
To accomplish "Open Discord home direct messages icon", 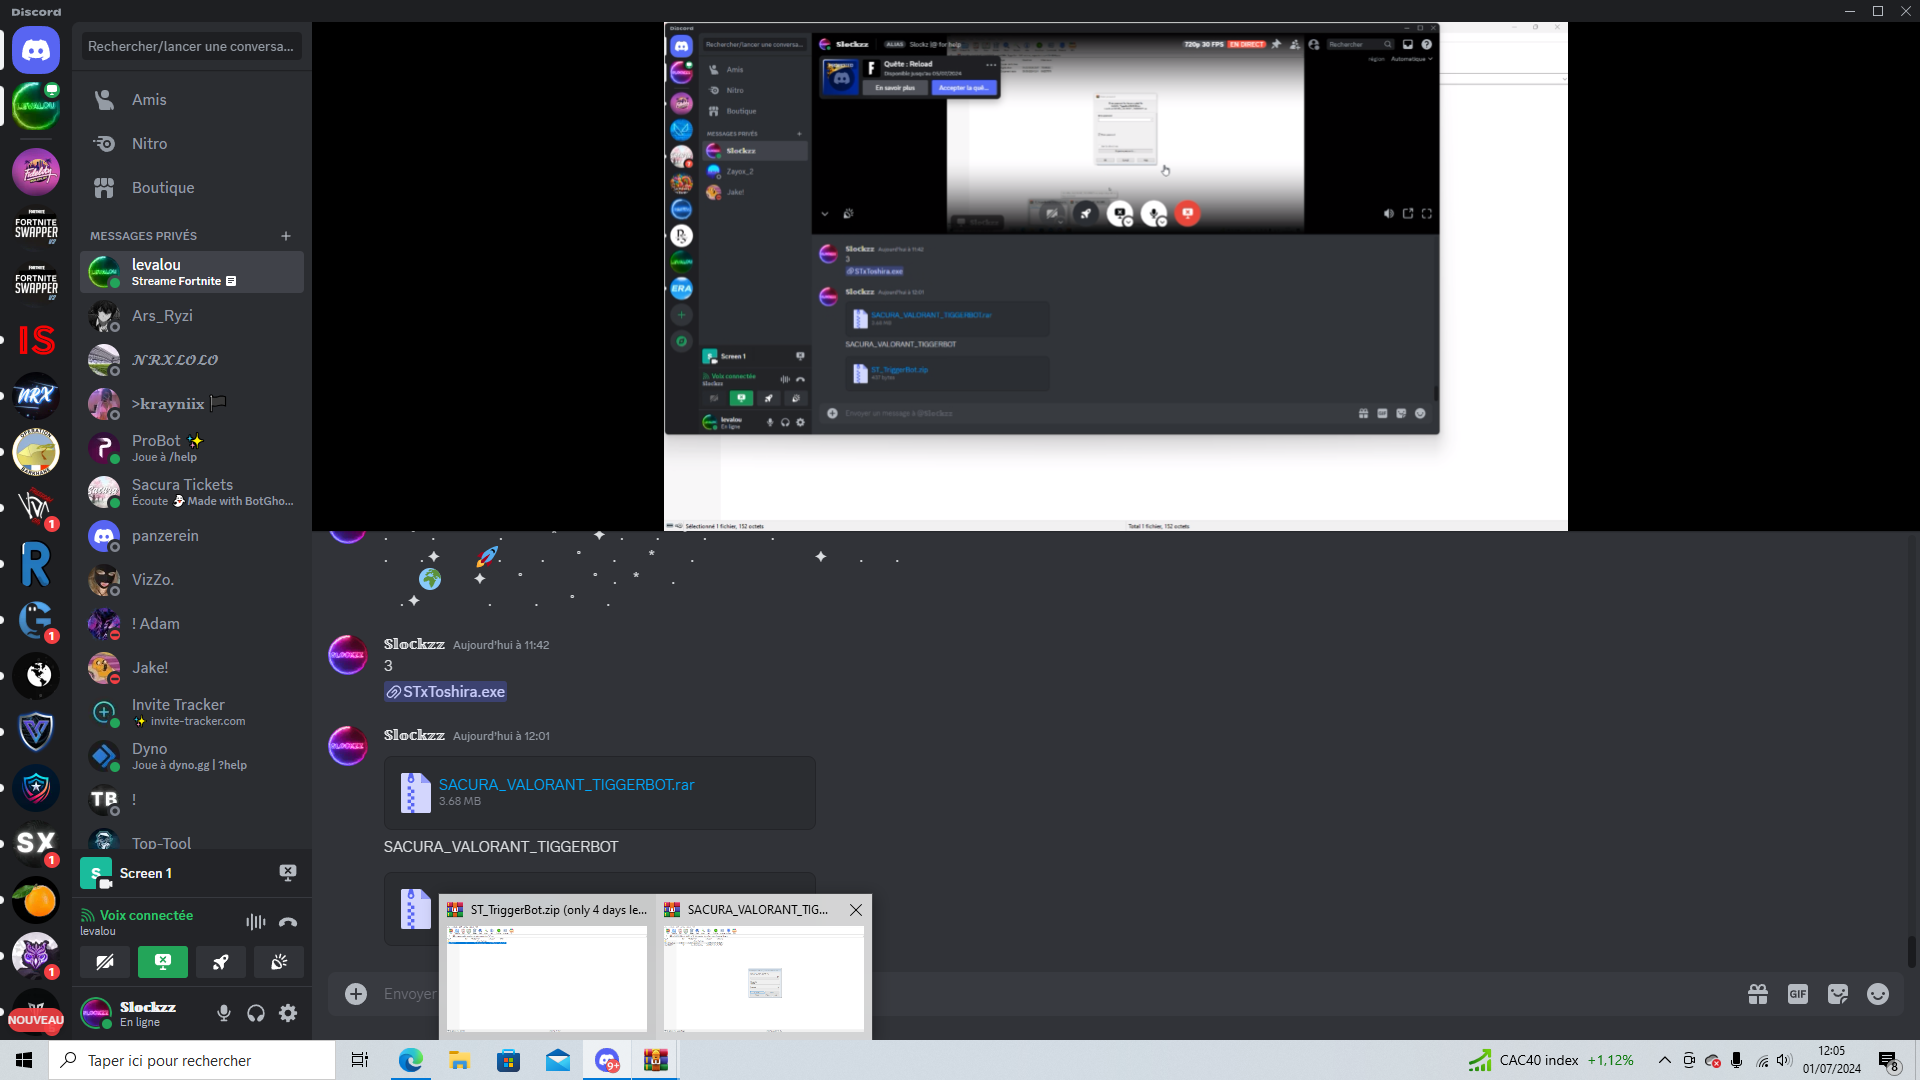I will 36,50.
